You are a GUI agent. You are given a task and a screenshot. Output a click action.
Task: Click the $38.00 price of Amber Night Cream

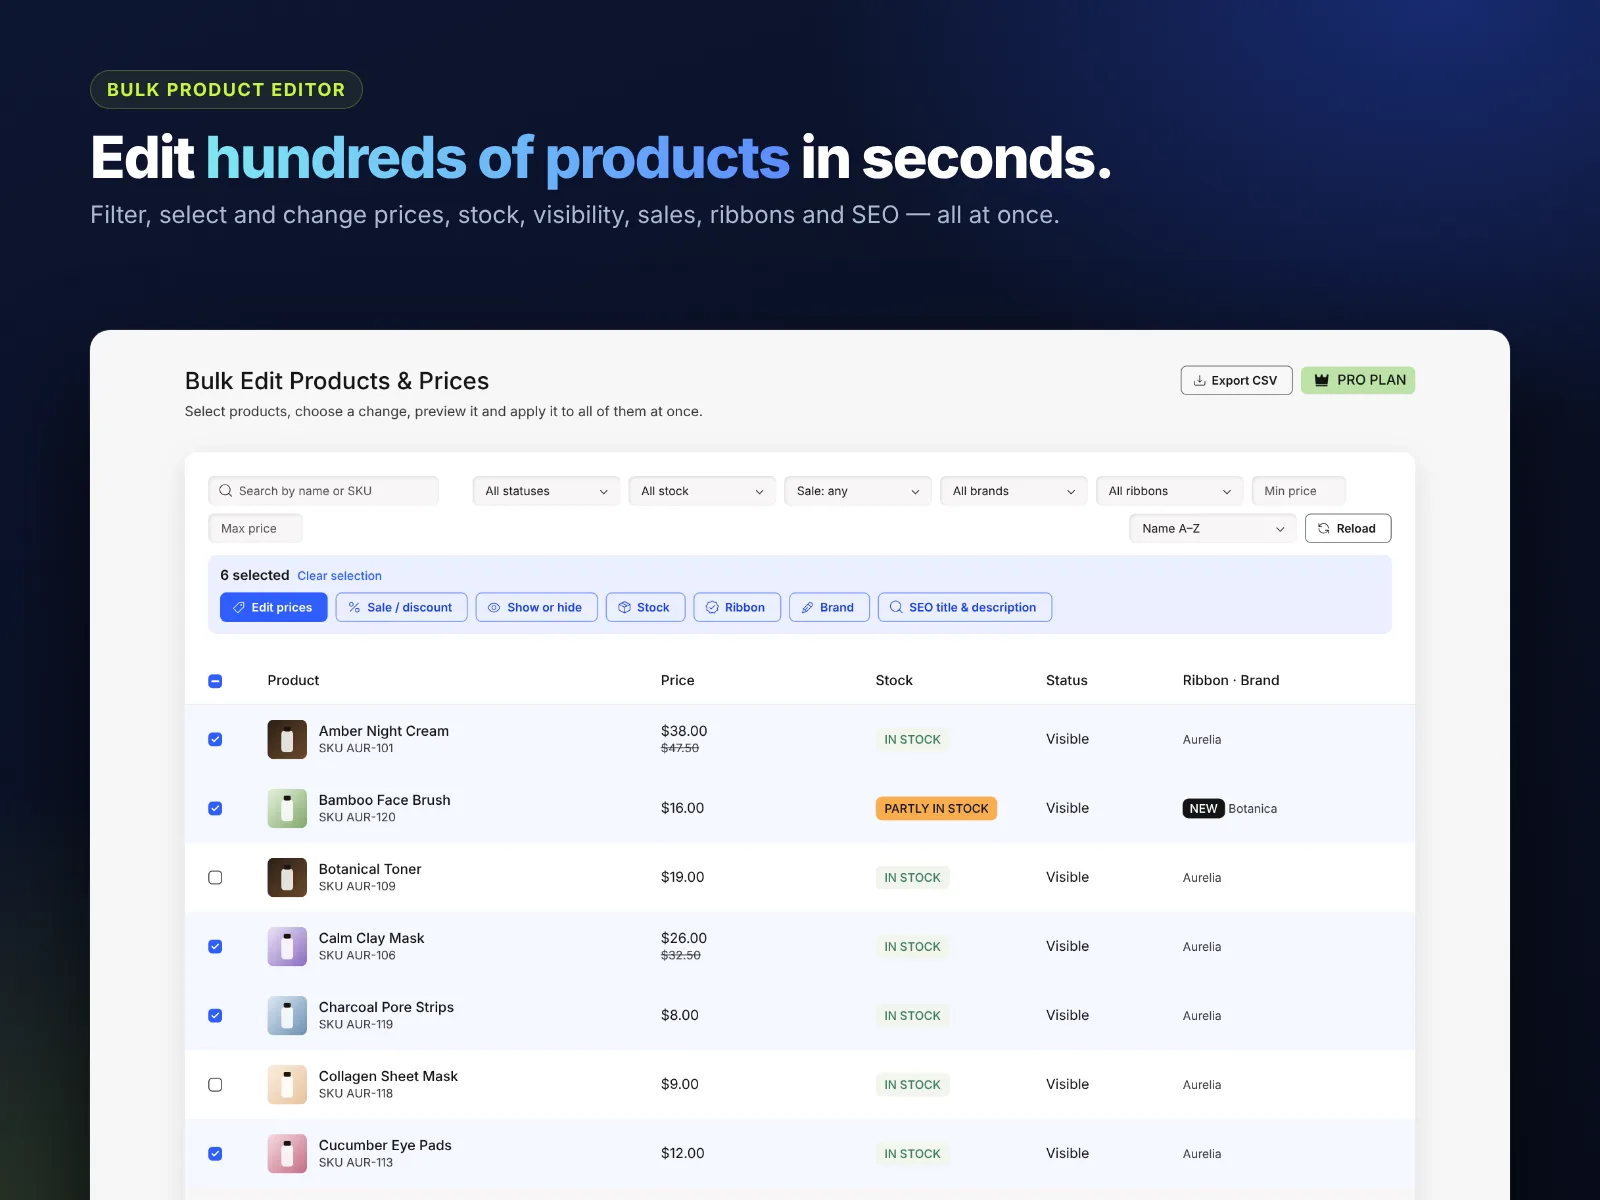(684, 731)
